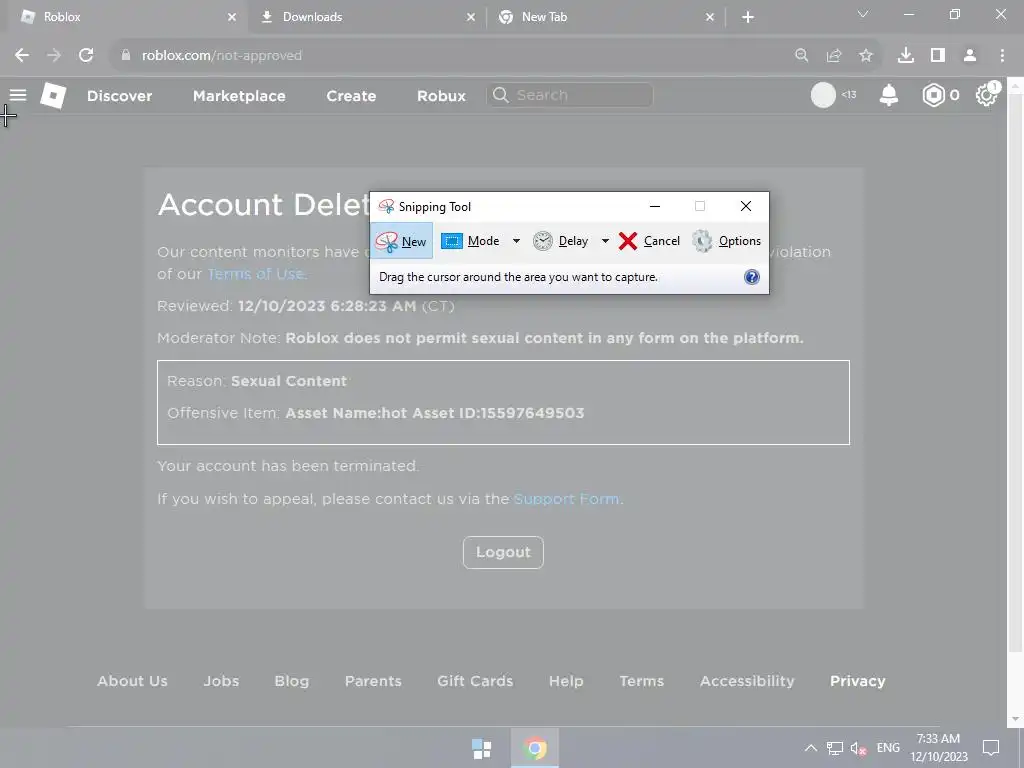Close the New Tab tab
The height and width of the screenshot is (768, 1024).
(x=710, y=18)
